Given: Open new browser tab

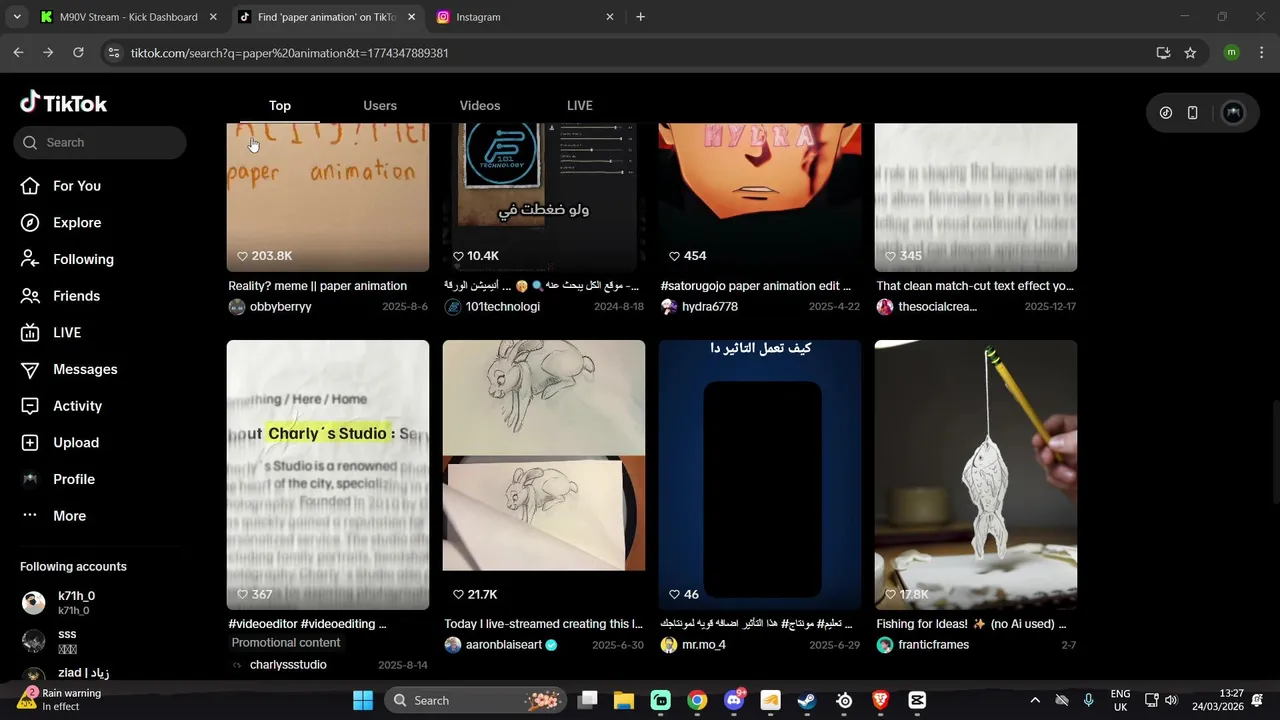Looking at the screenshot, I should [640, 17].
